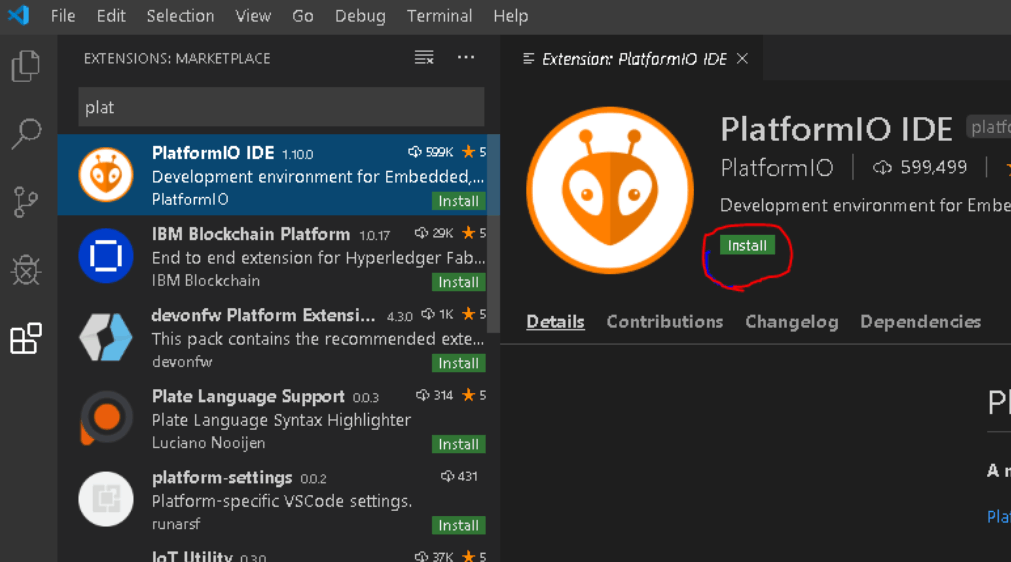This screenshot has height=562, width=1011.
Task: Click the runarsf publisher name
Action: pyautogui.click(x=176, y=524)
